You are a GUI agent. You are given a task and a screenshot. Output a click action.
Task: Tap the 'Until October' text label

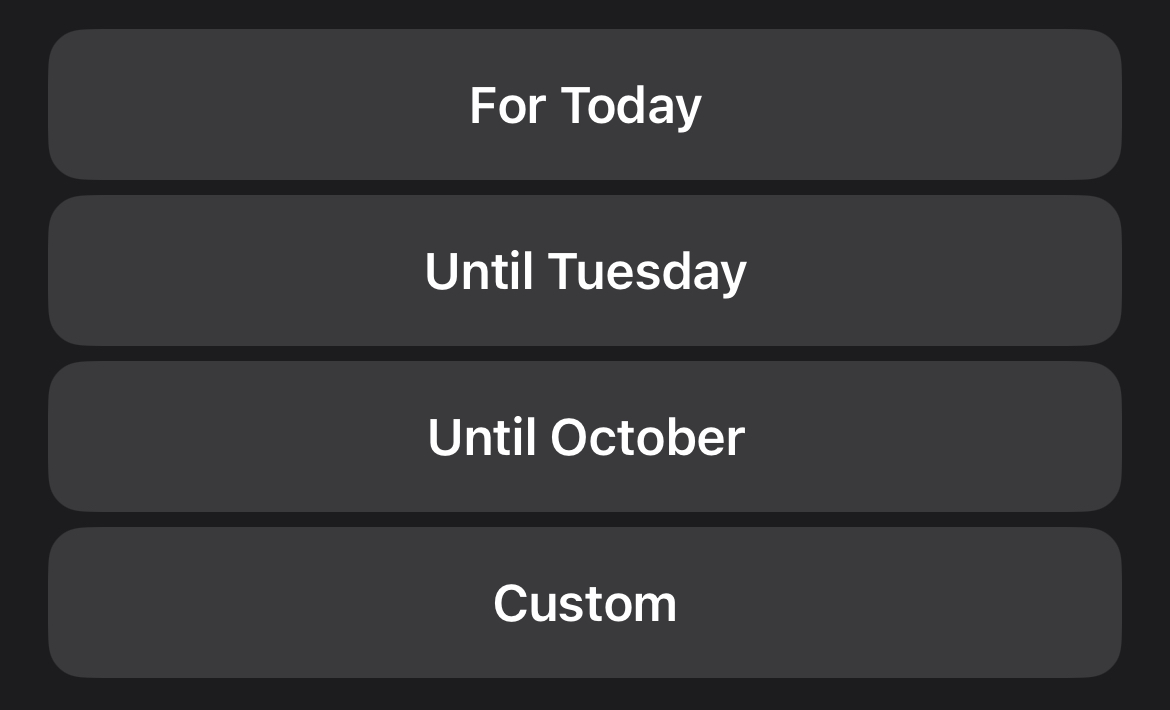[585, 437]
